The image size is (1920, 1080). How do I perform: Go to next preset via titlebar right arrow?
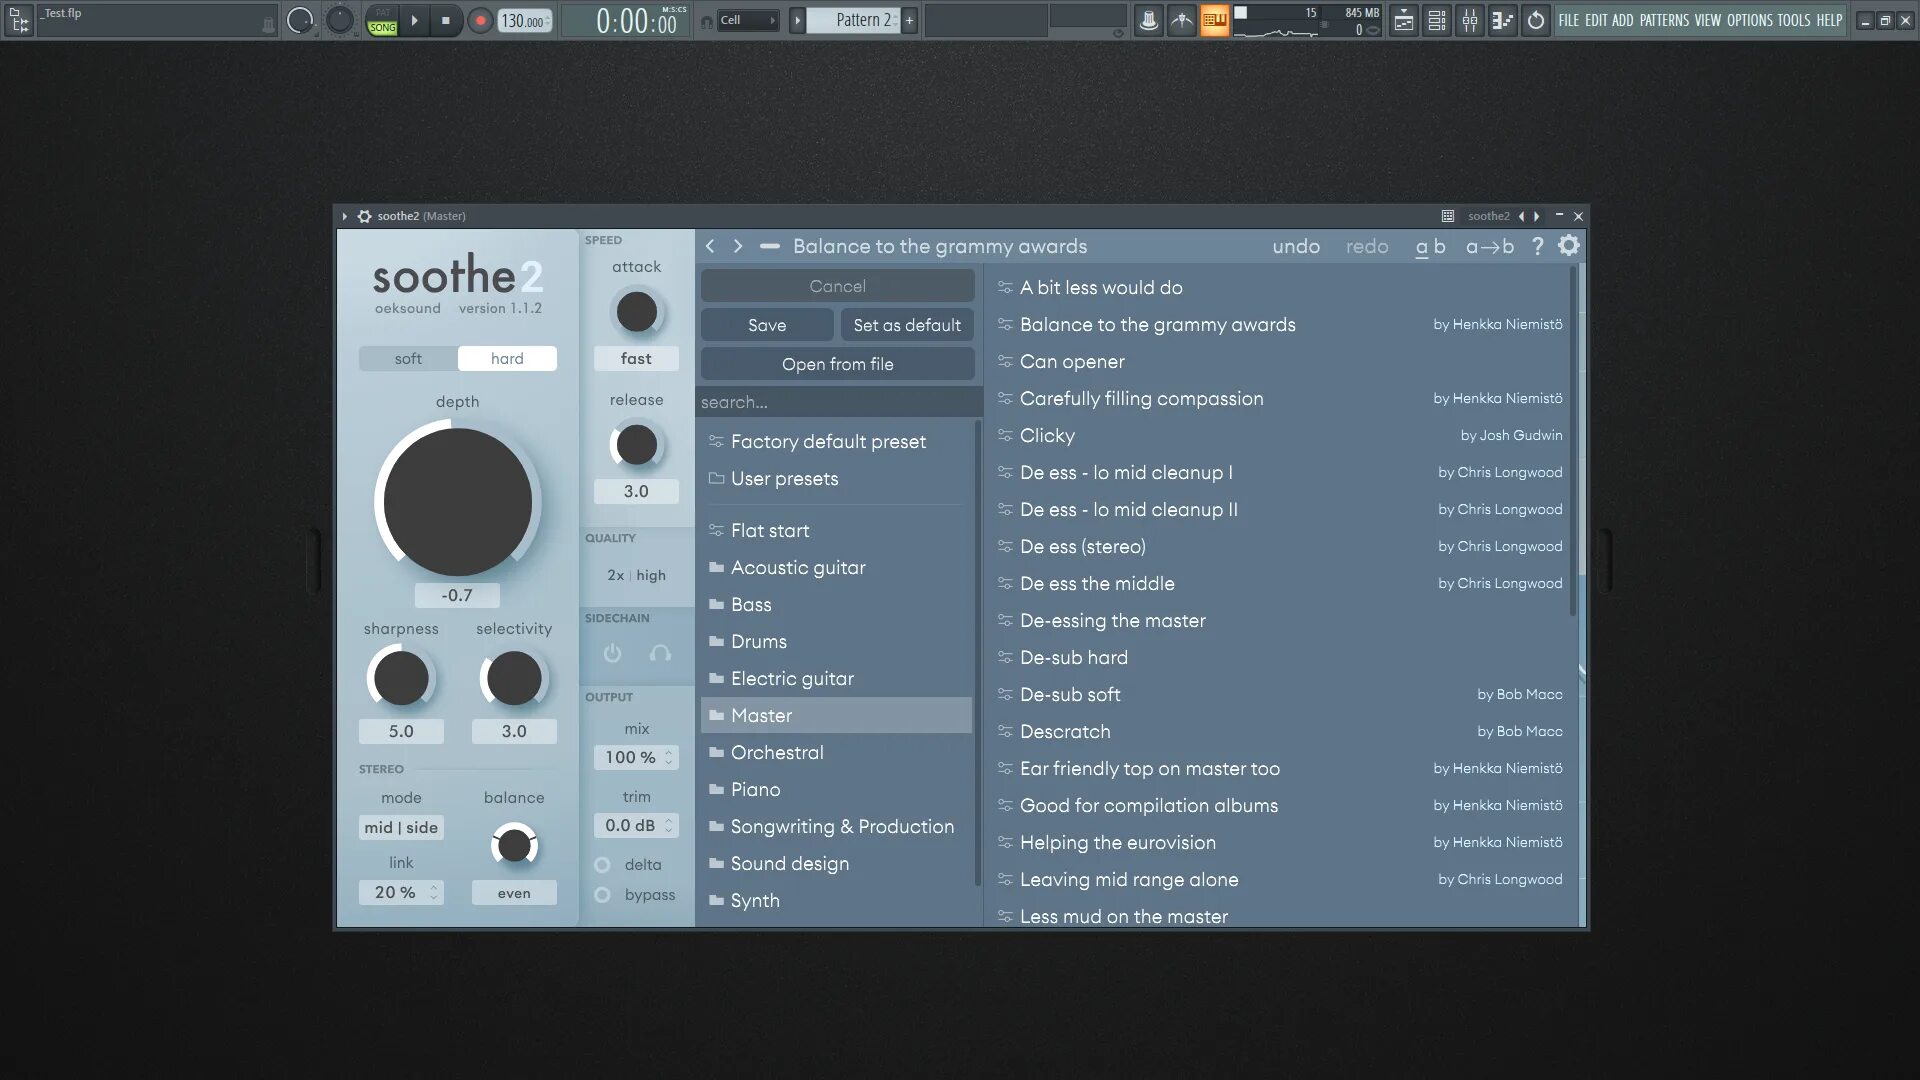click(1537, 216)
